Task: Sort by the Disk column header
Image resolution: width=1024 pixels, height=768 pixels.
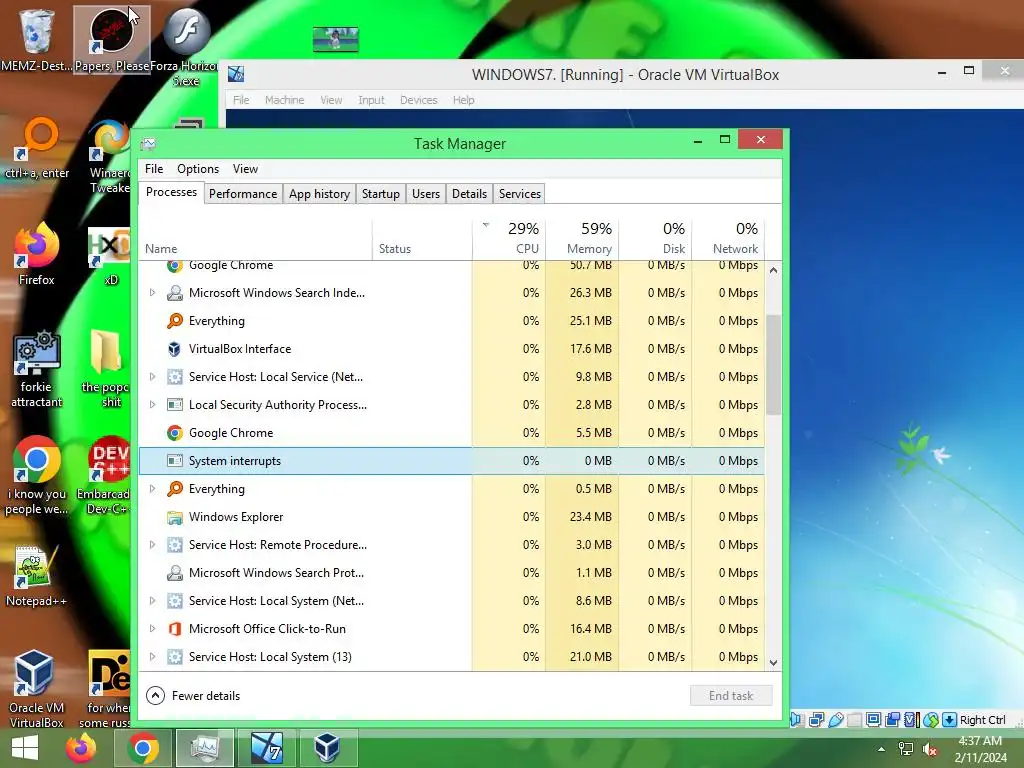Action: 656,239
